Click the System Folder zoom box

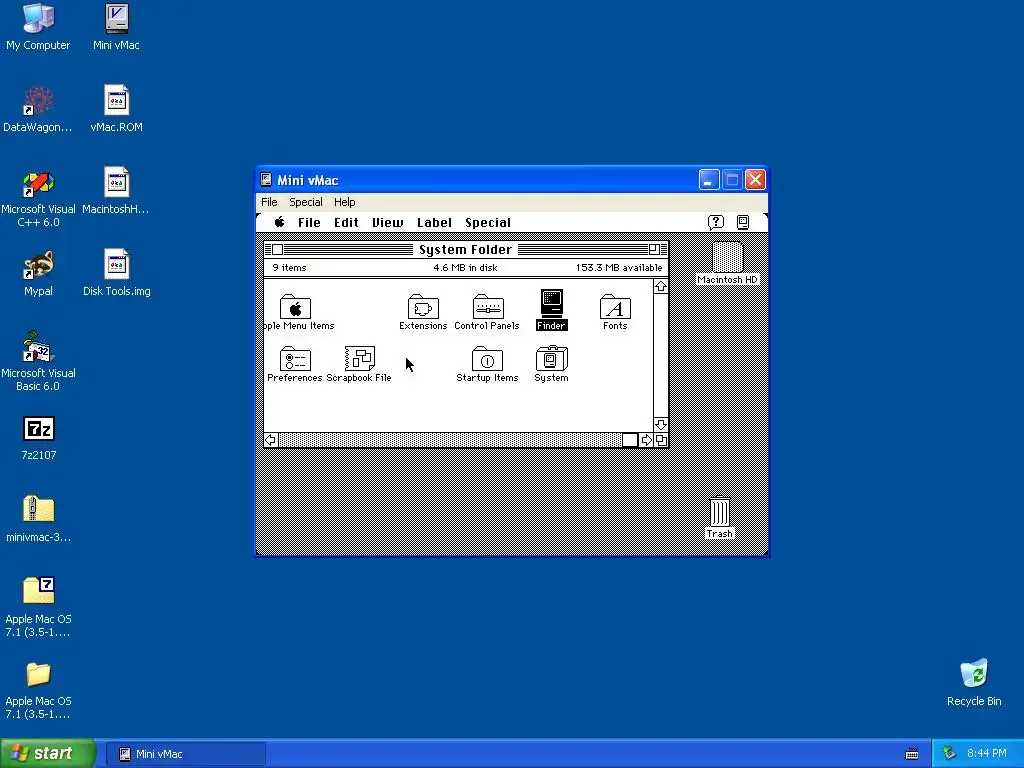[x=654, y=249]
